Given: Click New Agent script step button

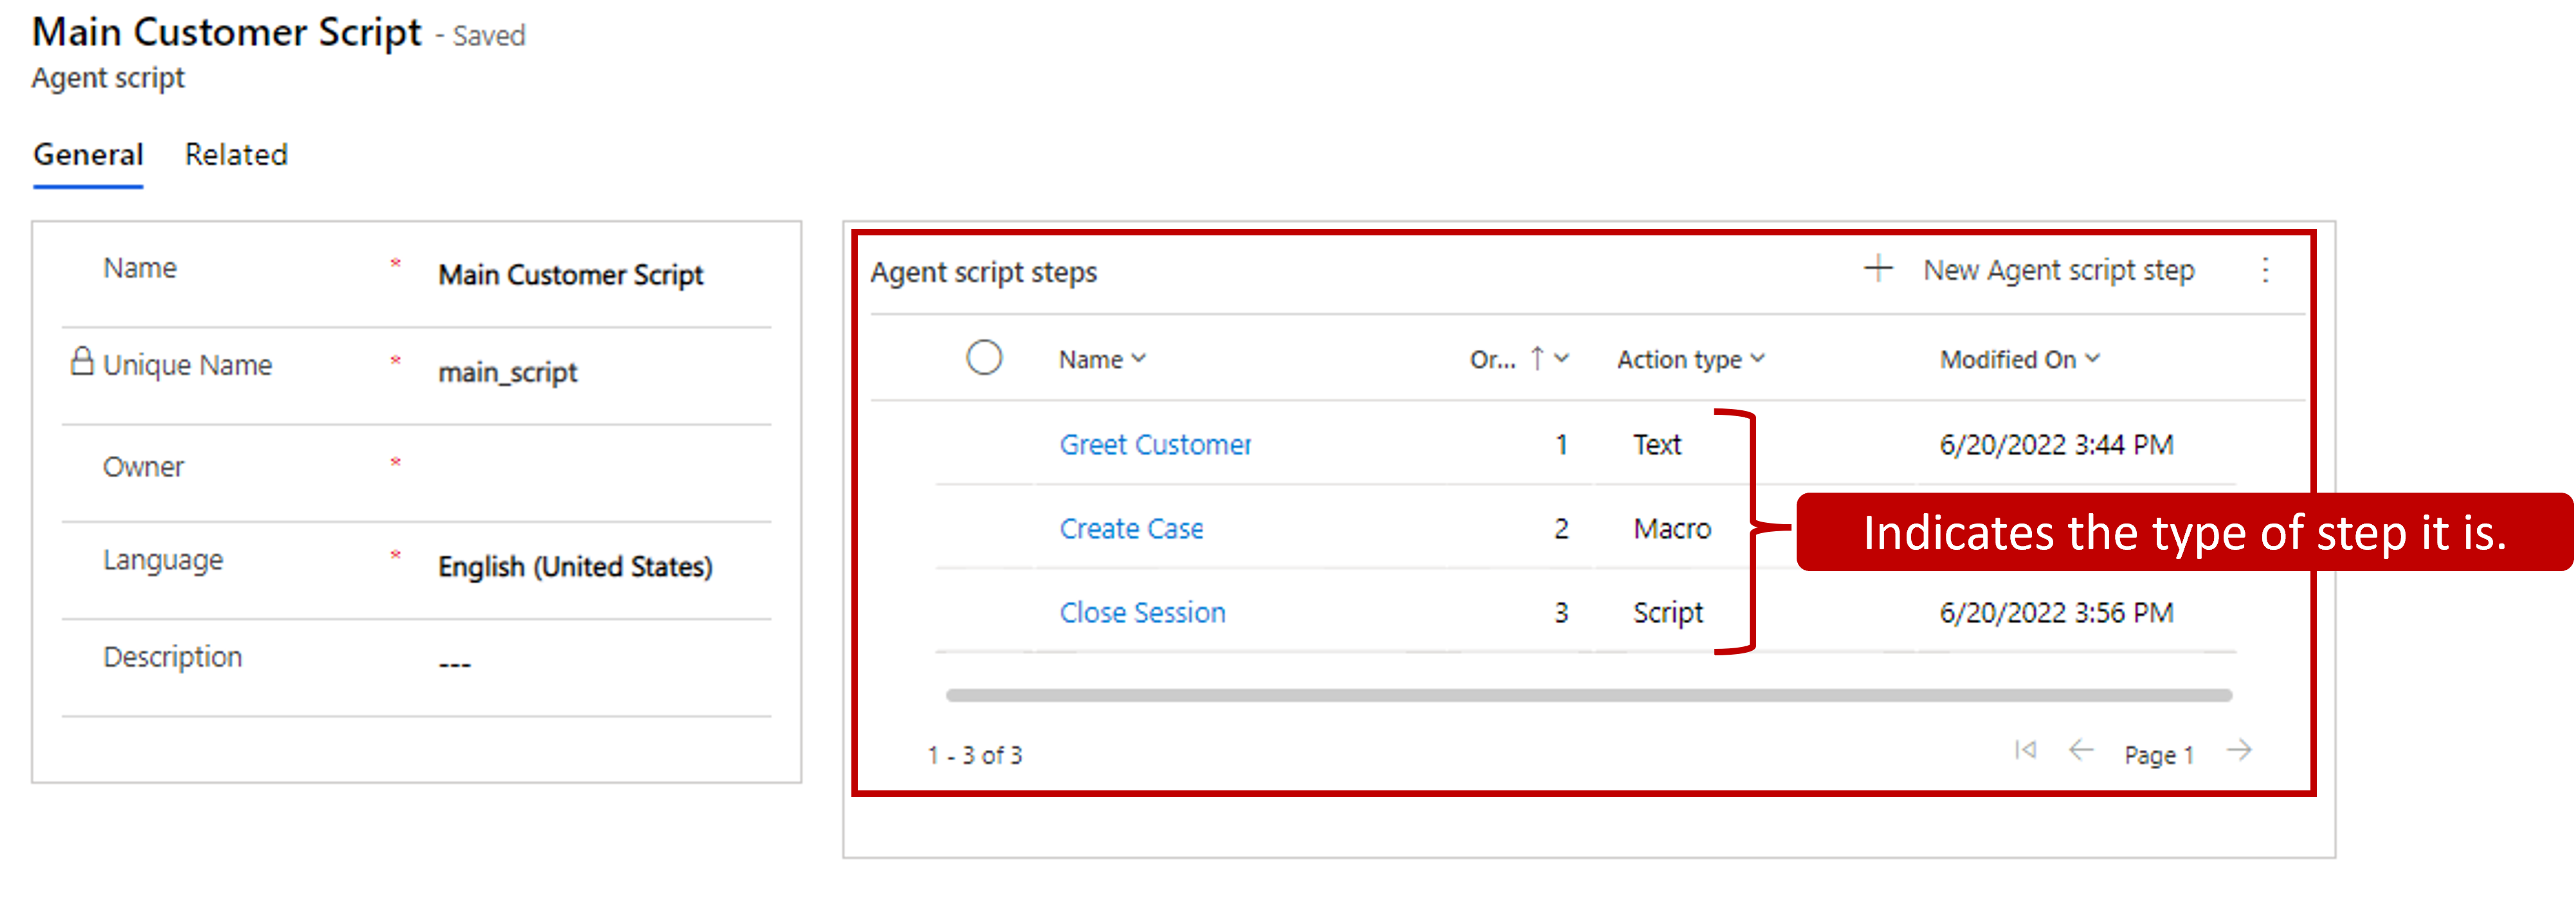Looking at the screenshot, I should click(x=2058, y=270).
